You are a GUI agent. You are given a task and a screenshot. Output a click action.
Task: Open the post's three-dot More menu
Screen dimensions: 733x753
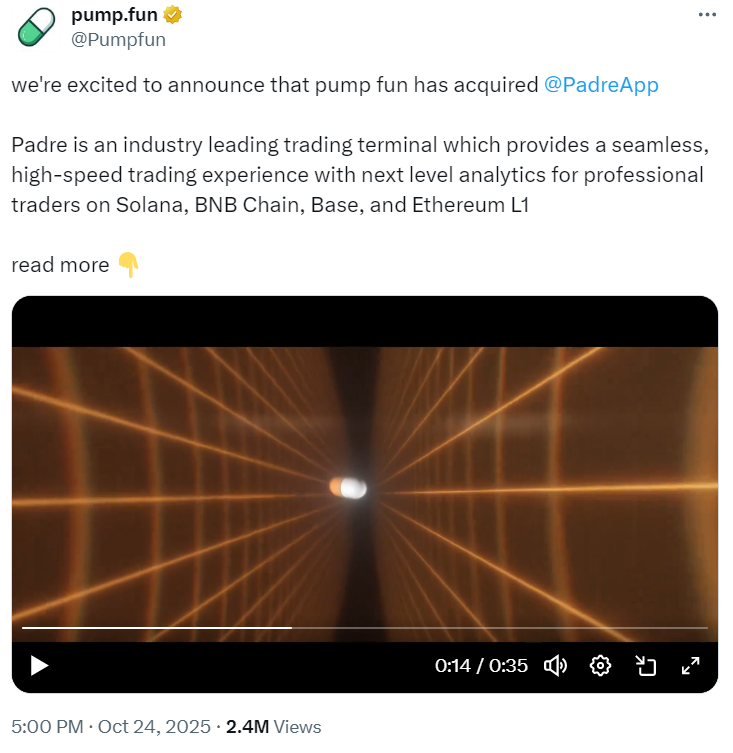706,15
